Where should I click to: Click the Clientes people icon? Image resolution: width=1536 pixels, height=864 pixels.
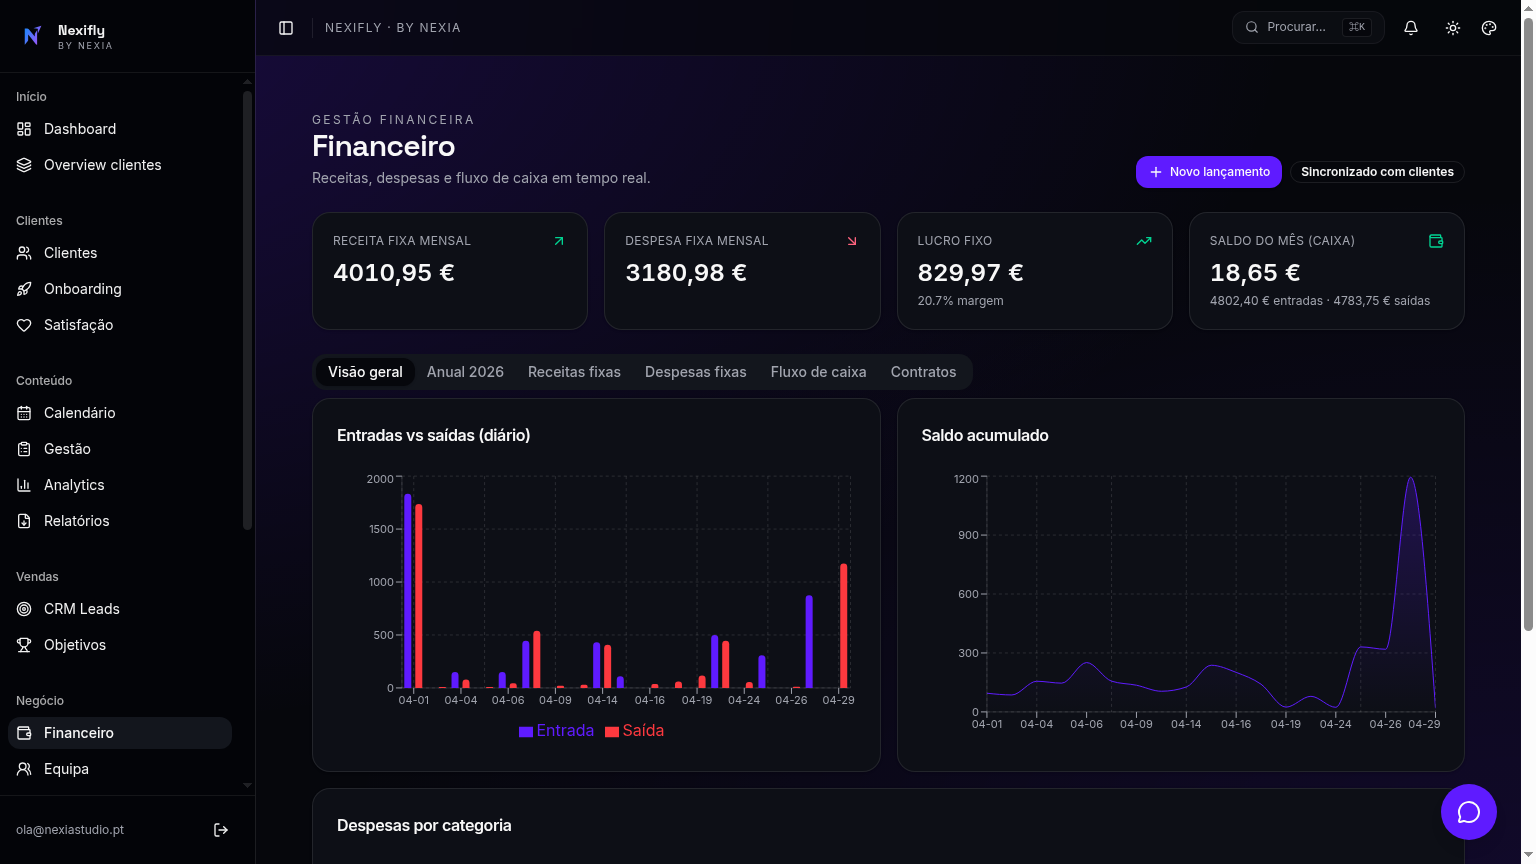click(24, 253)
